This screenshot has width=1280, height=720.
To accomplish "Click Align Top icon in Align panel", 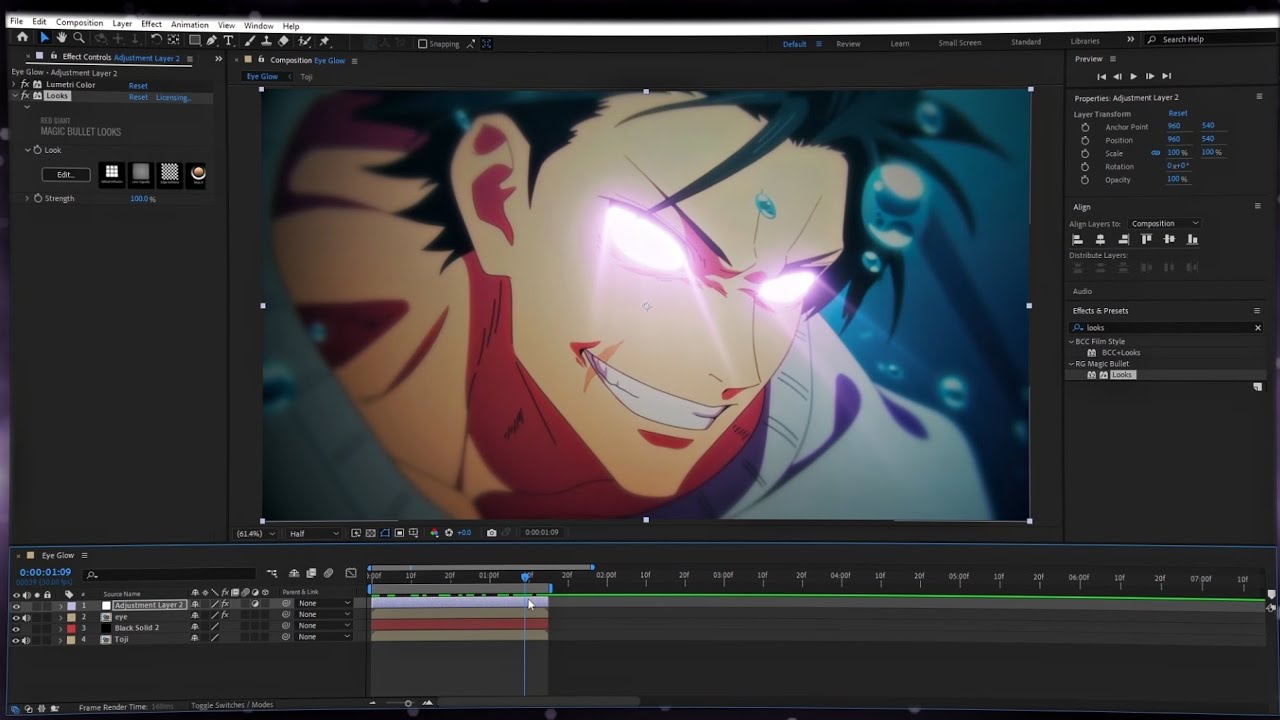I will 1147,239.
